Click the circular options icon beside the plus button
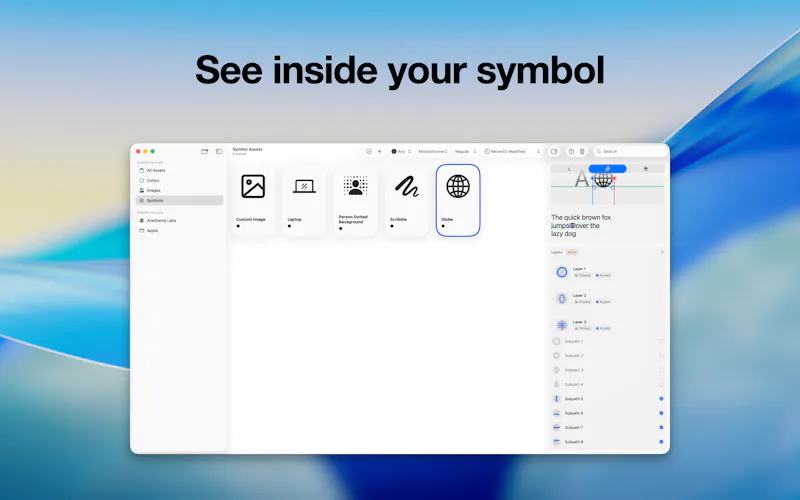This screenshot has width=800, height=500. click(369, 152)
